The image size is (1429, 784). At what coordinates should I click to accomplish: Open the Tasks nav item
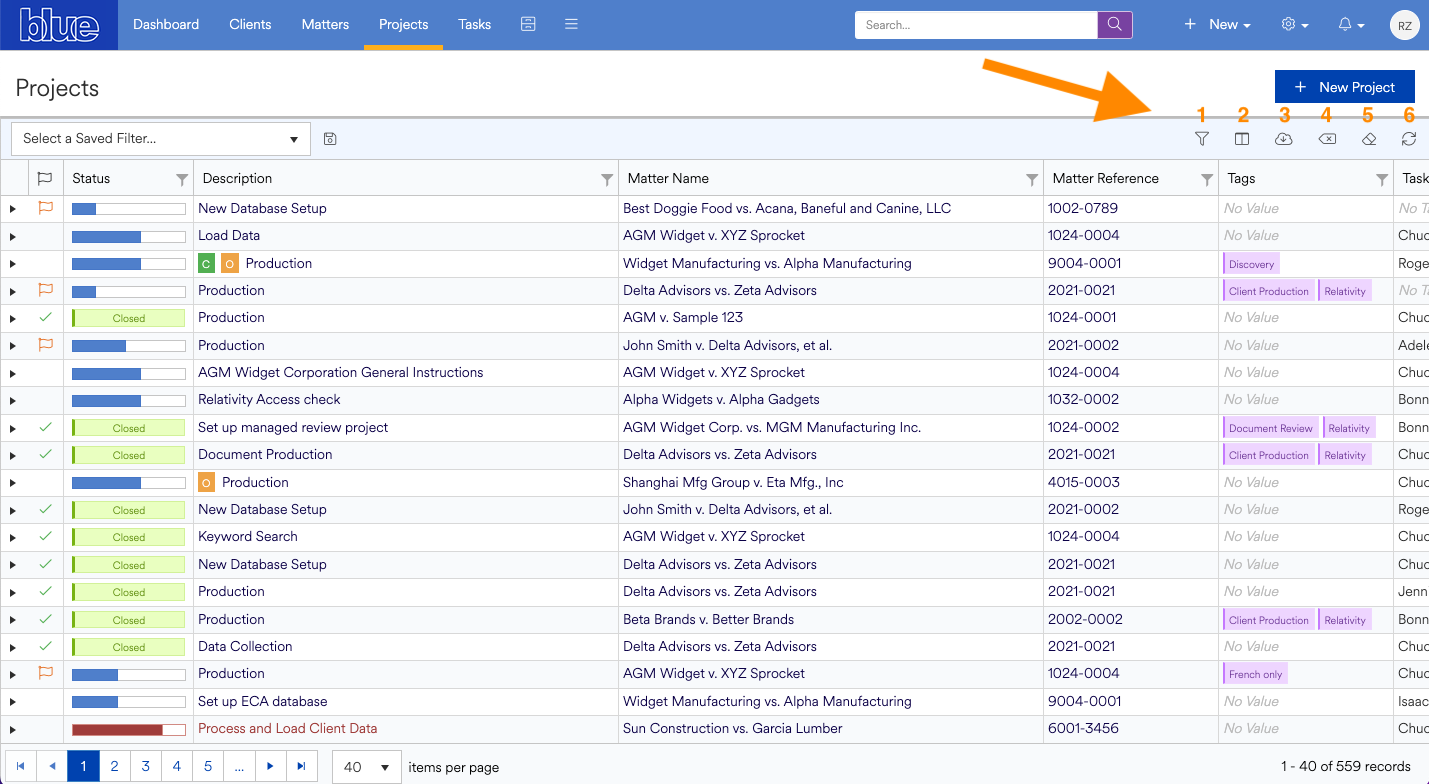[x=475, y=24]
